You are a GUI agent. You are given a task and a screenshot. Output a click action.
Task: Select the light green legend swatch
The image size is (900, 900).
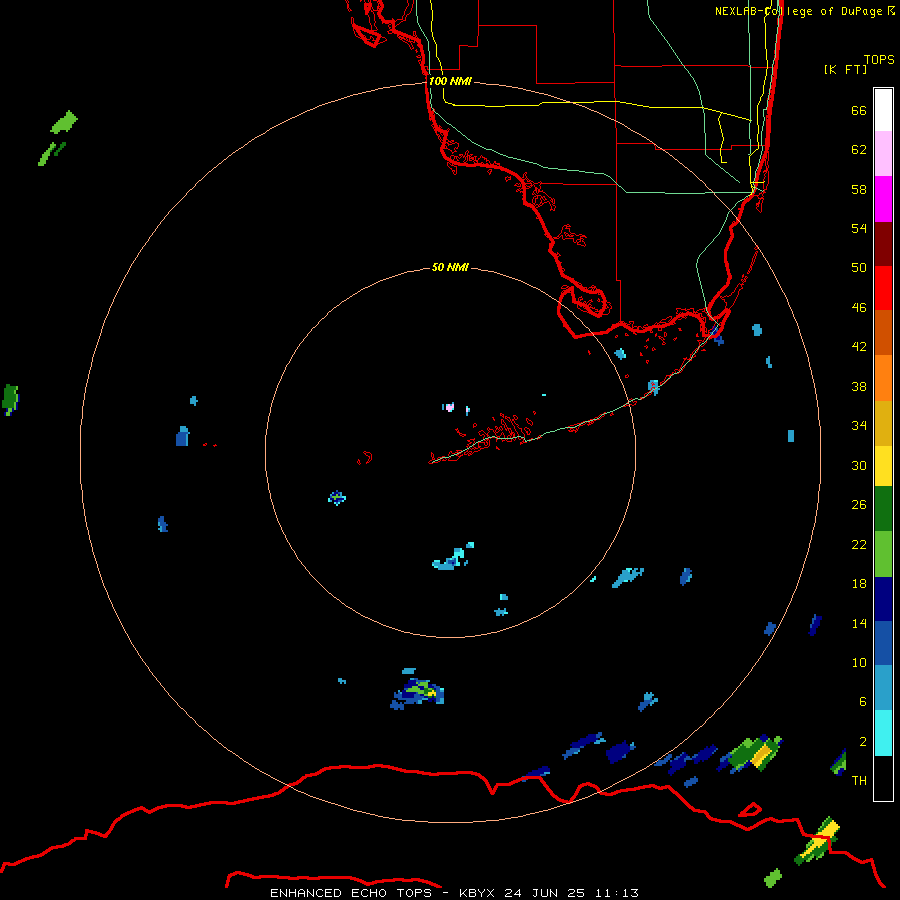(883, 554)
